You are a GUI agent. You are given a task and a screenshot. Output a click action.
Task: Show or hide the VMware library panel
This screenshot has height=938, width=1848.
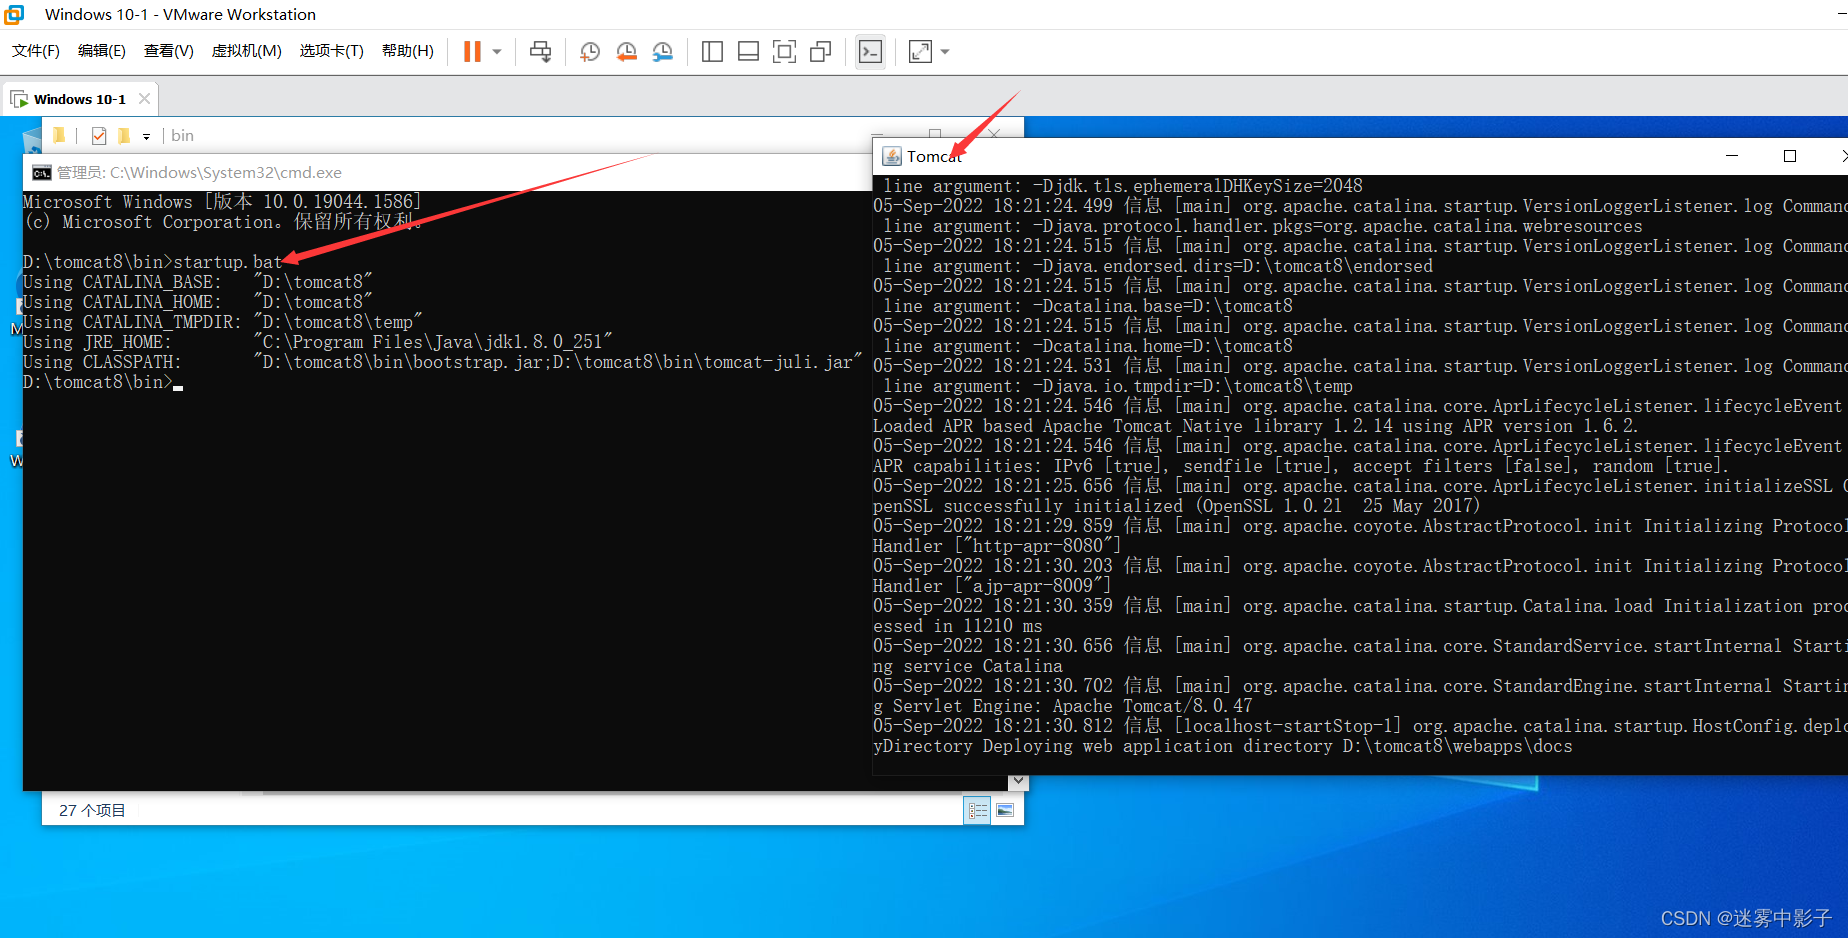pos(712,51)
